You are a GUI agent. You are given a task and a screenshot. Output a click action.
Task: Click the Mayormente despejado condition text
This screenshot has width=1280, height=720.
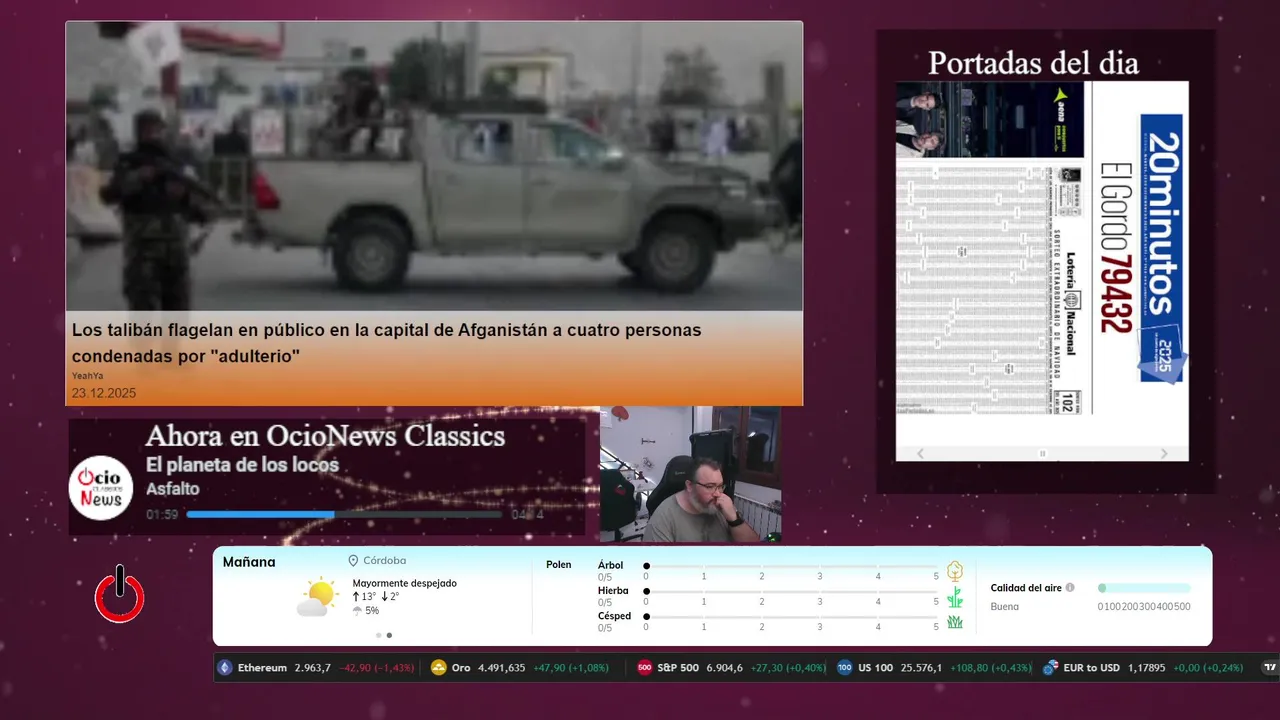click(x=404, y=583)
